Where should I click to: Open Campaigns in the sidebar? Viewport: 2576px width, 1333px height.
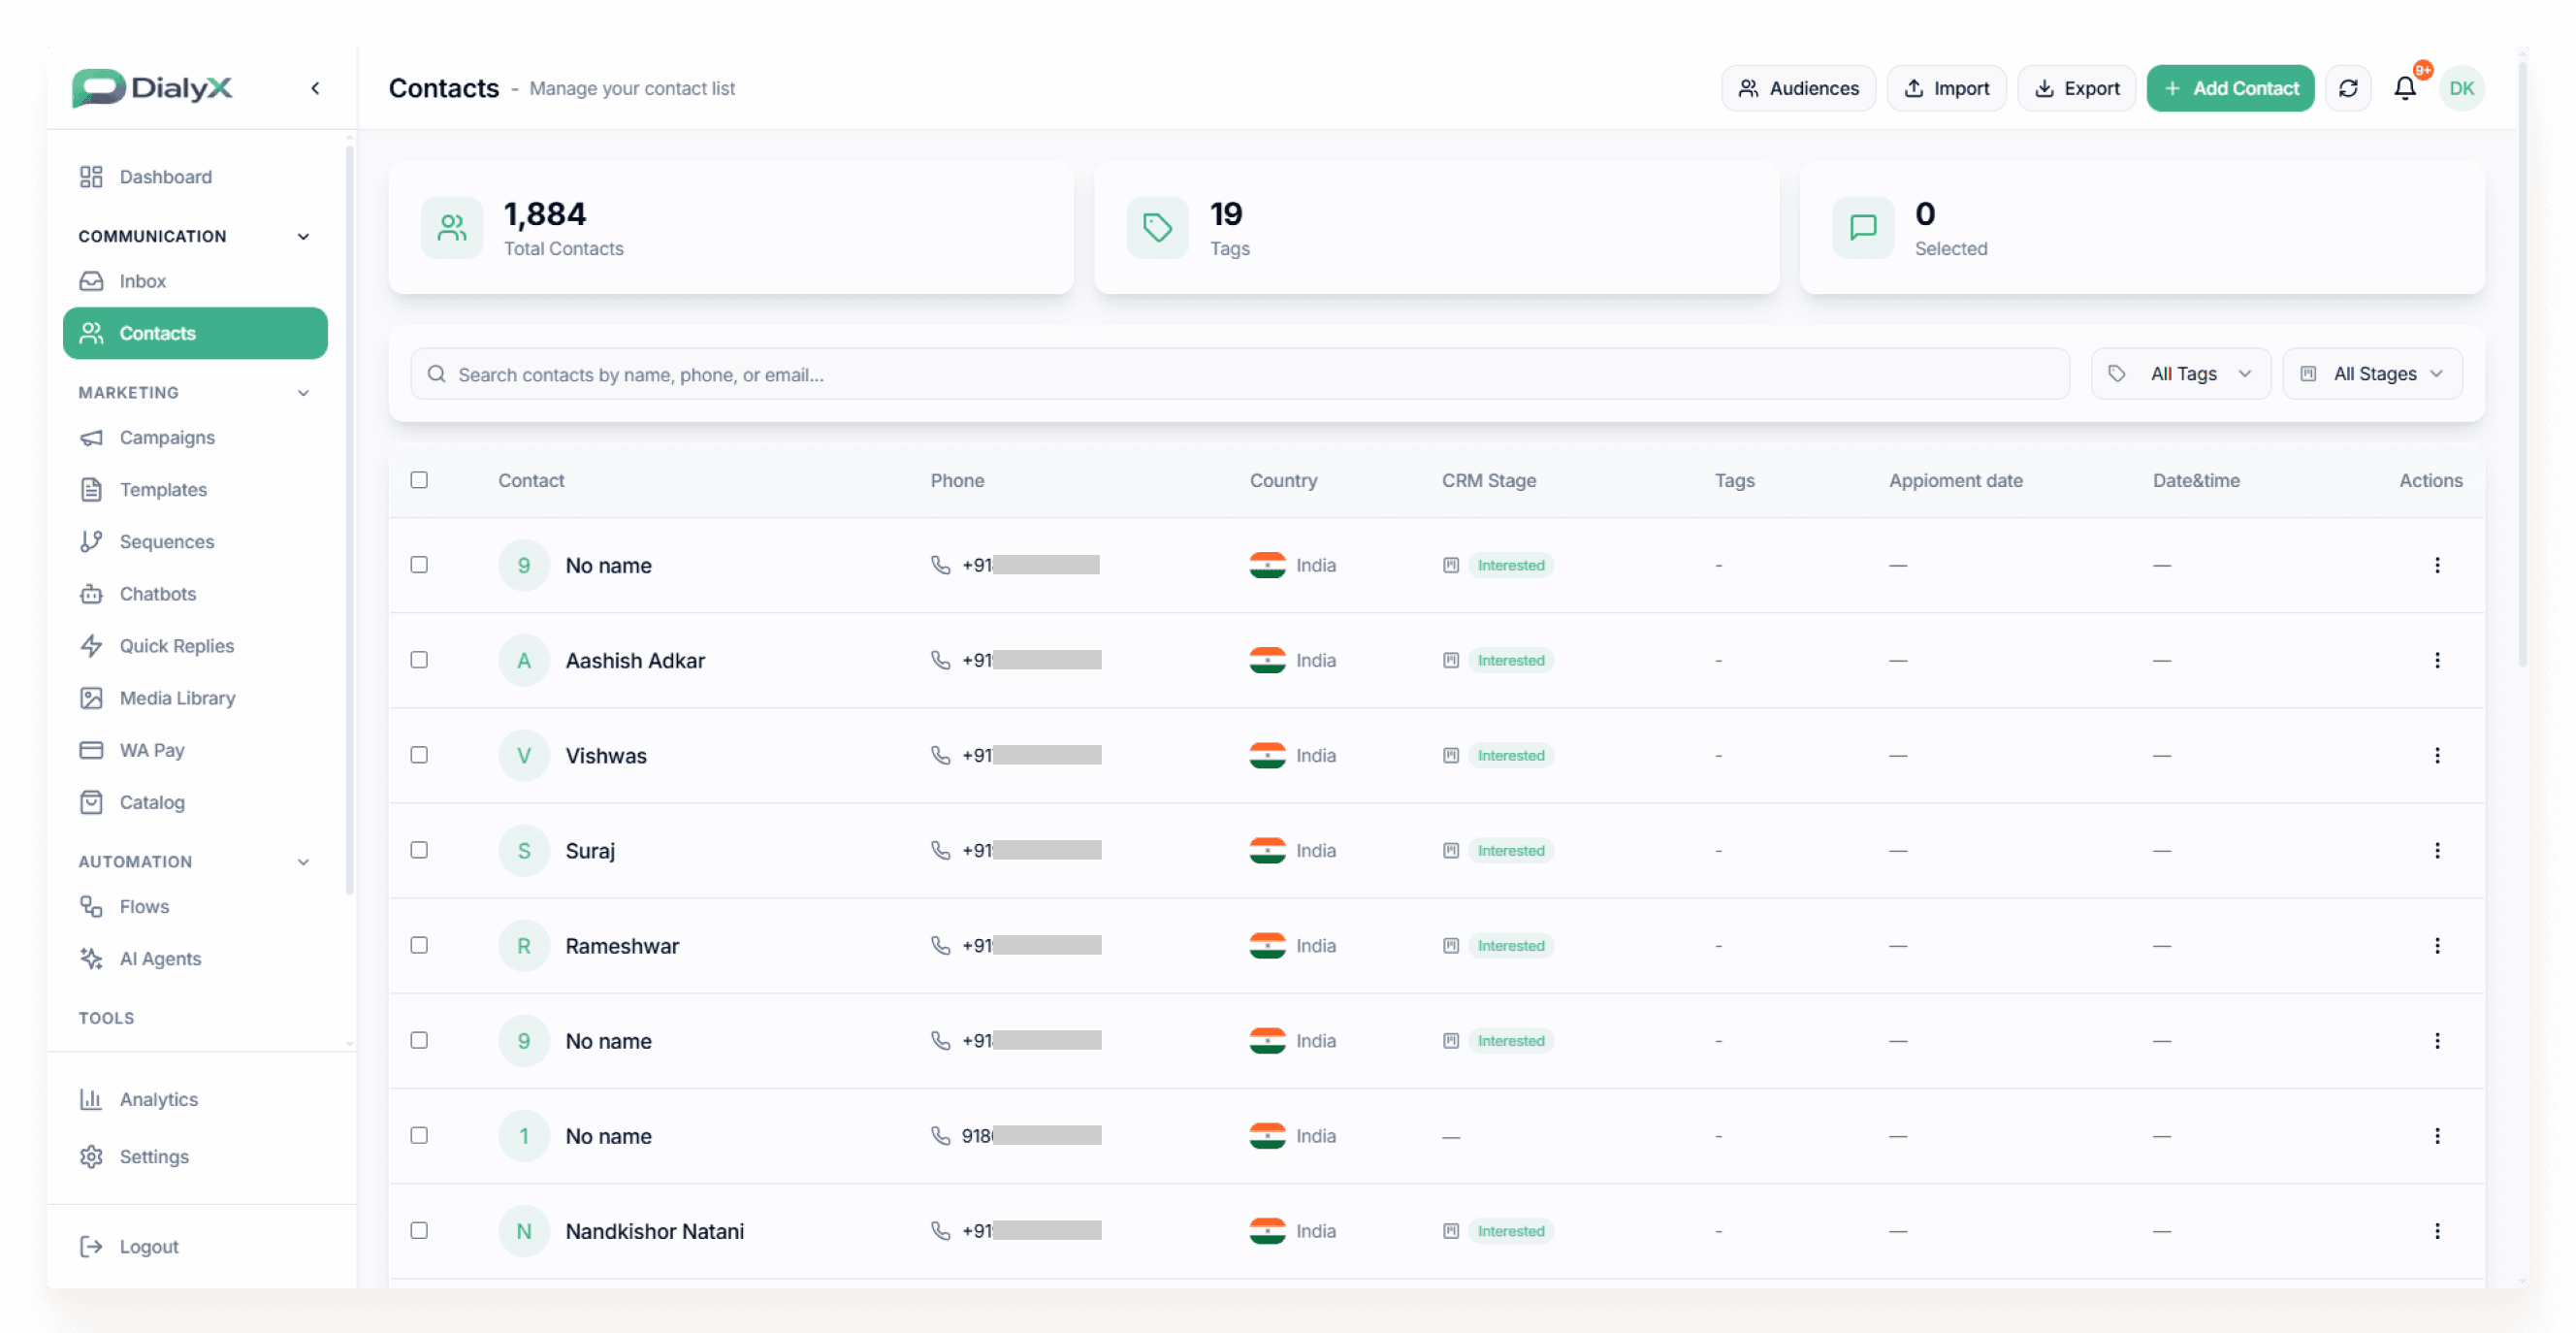(195, 438)
